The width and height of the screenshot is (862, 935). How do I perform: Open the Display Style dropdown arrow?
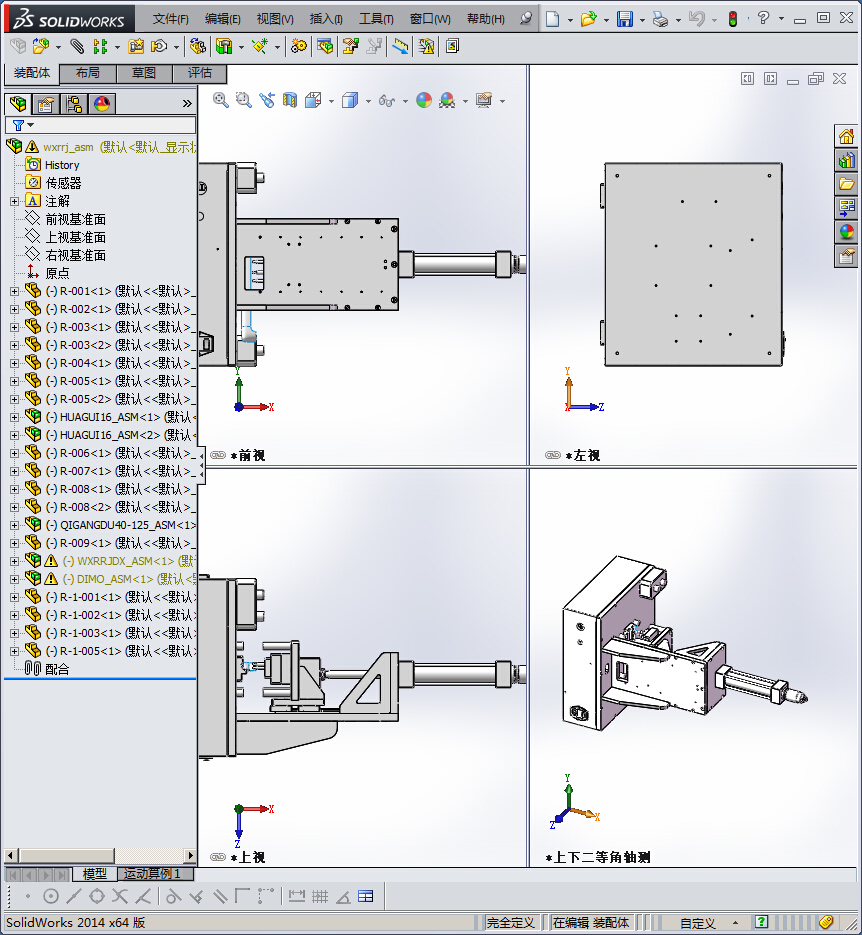368,101
